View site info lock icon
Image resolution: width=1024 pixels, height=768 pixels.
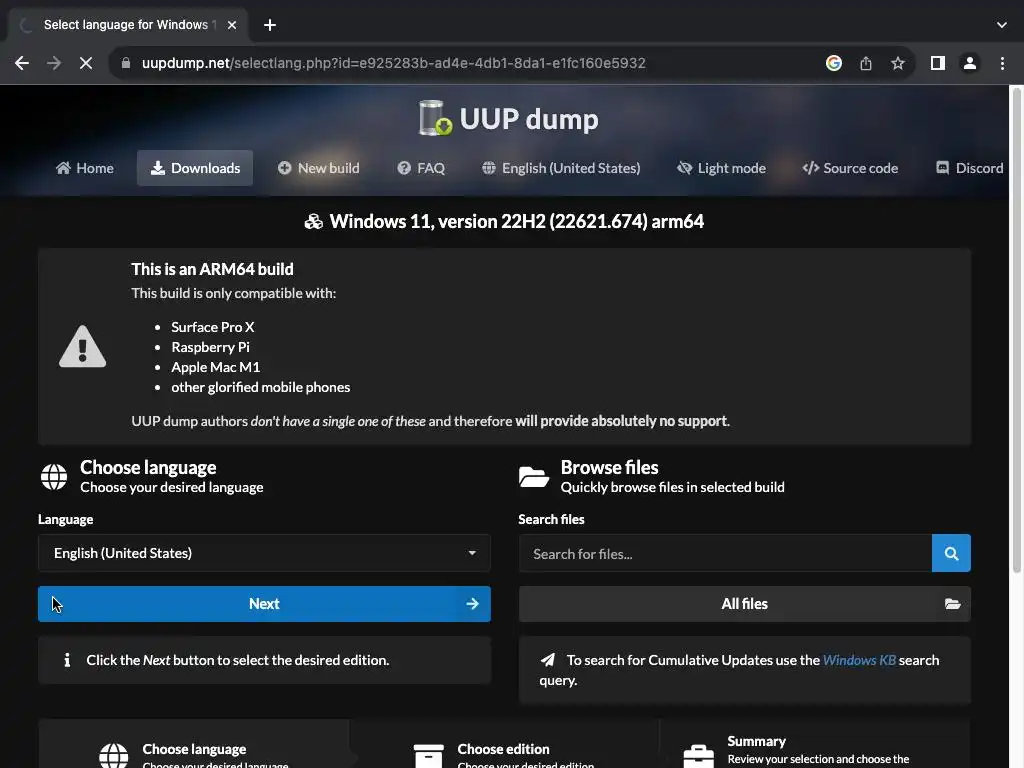pos(126,63)
